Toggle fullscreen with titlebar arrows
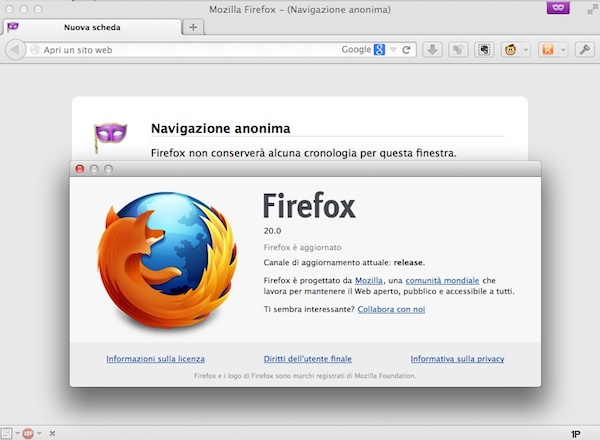This screenshot has width=600, height=440. point(592,10)
